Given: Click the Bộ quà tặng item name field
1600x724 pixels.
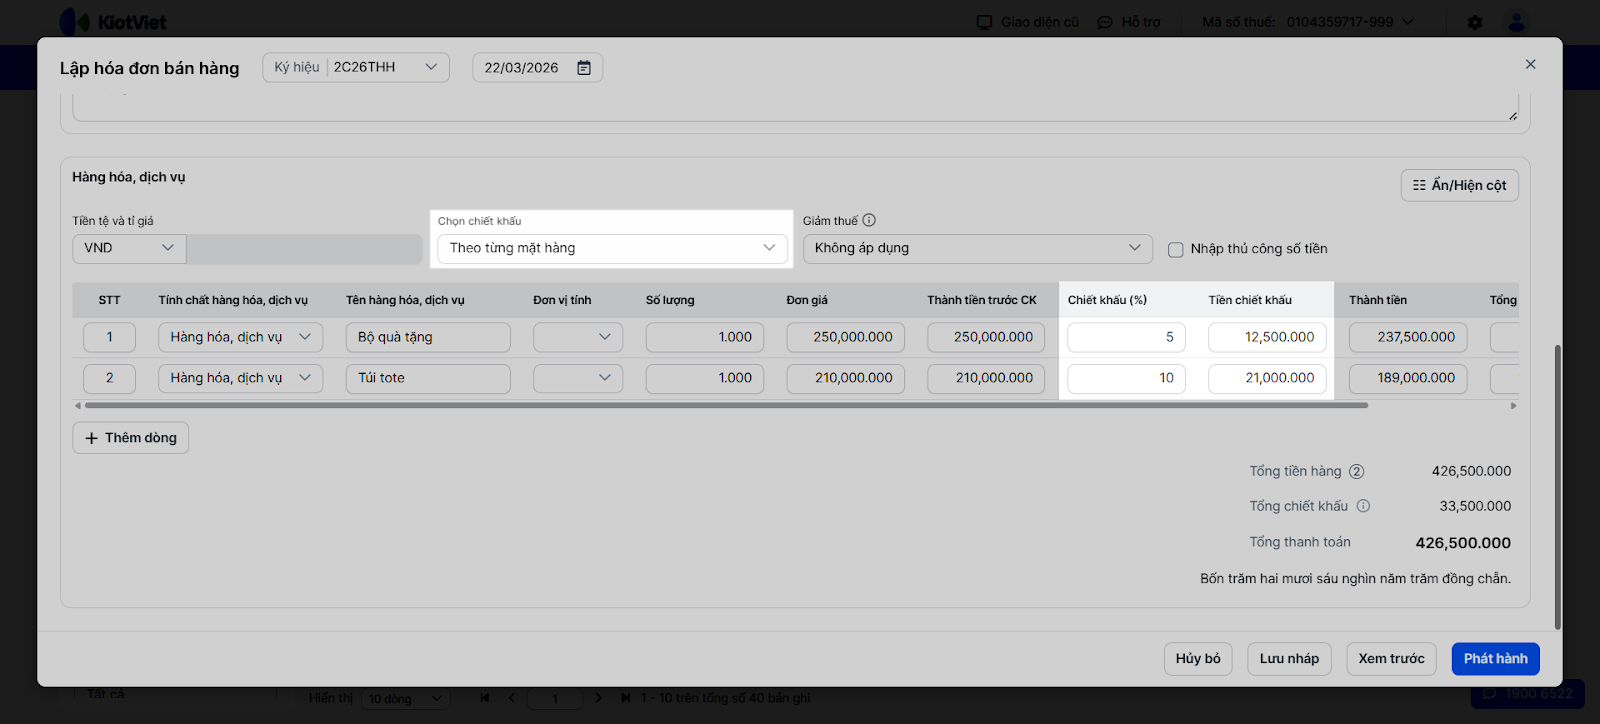Looking at the screenshot, I should pos(428,337).
